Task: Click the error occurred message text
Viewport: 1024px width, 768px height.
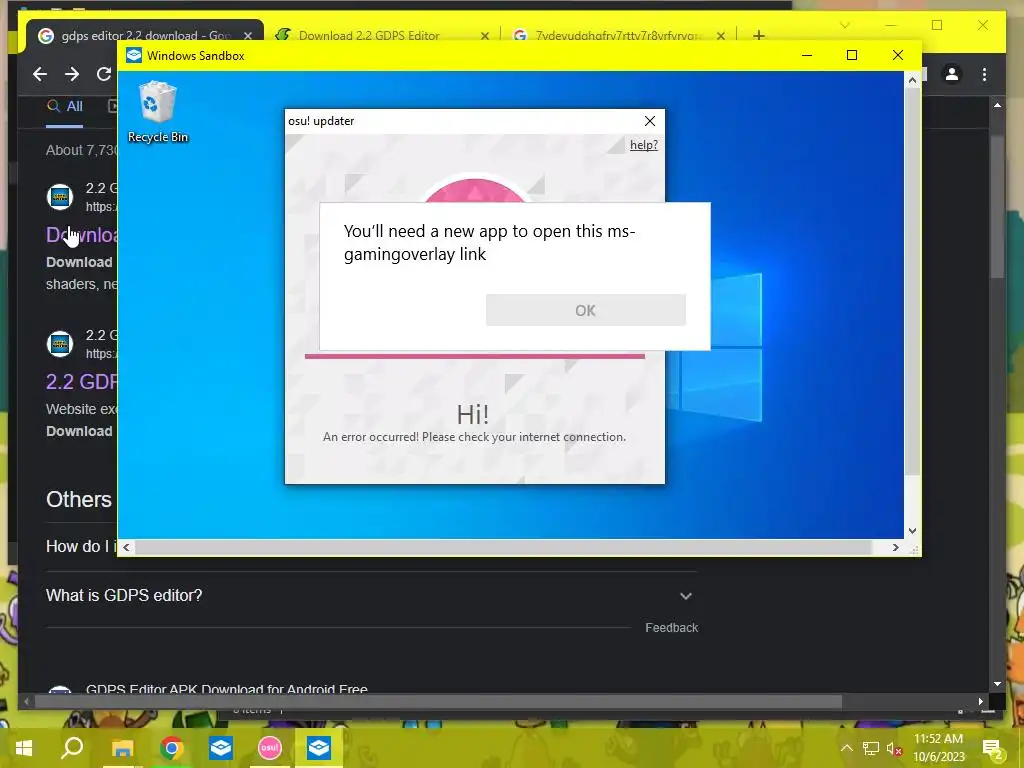Action: point(474,437)
